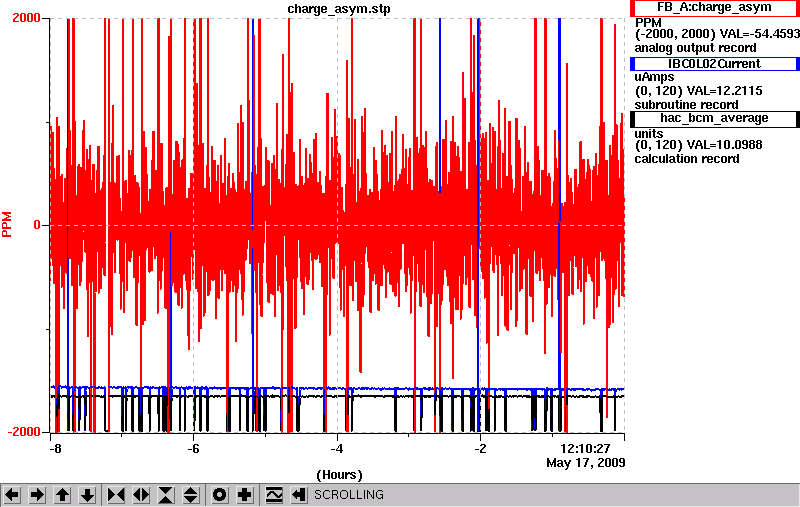Click the vertical zoom-out icon
The height and width of the screenshot is (507, 800).
point(190,495)
